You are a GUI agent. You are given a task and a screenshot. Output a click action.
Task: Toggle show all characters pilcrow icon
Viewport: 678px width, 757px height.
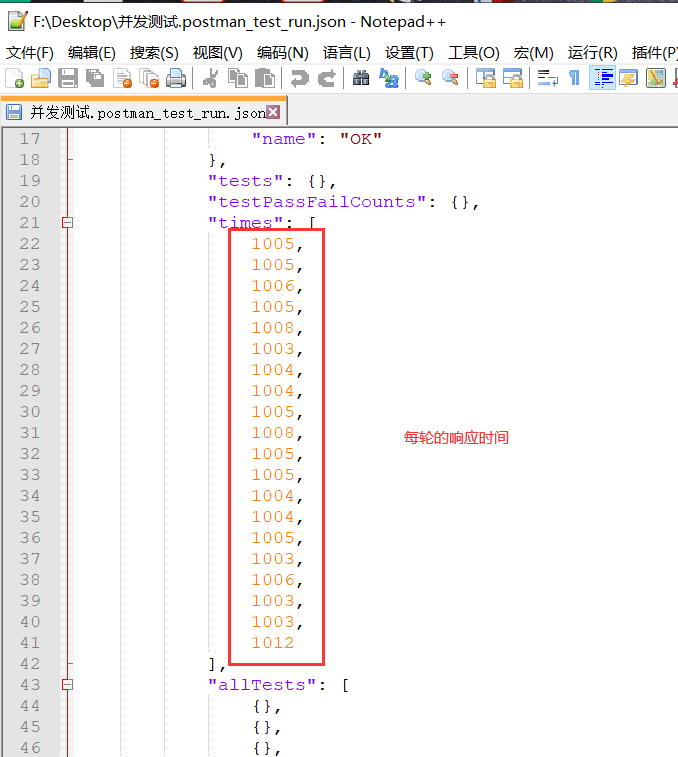point(574,78)
